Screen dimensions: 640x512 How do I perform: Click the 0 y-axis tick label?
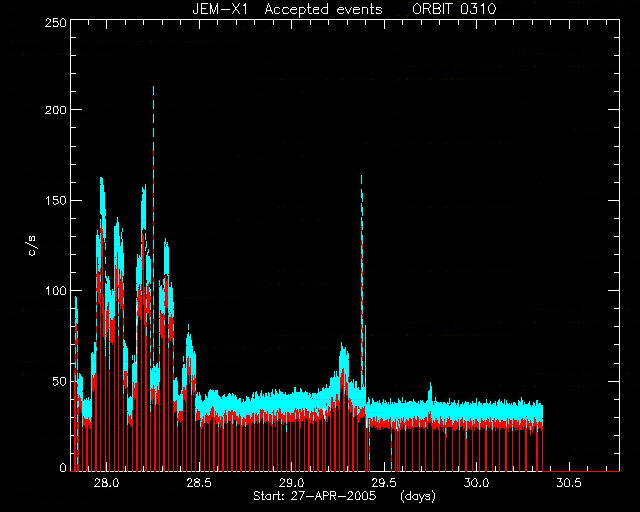[63, 467]
